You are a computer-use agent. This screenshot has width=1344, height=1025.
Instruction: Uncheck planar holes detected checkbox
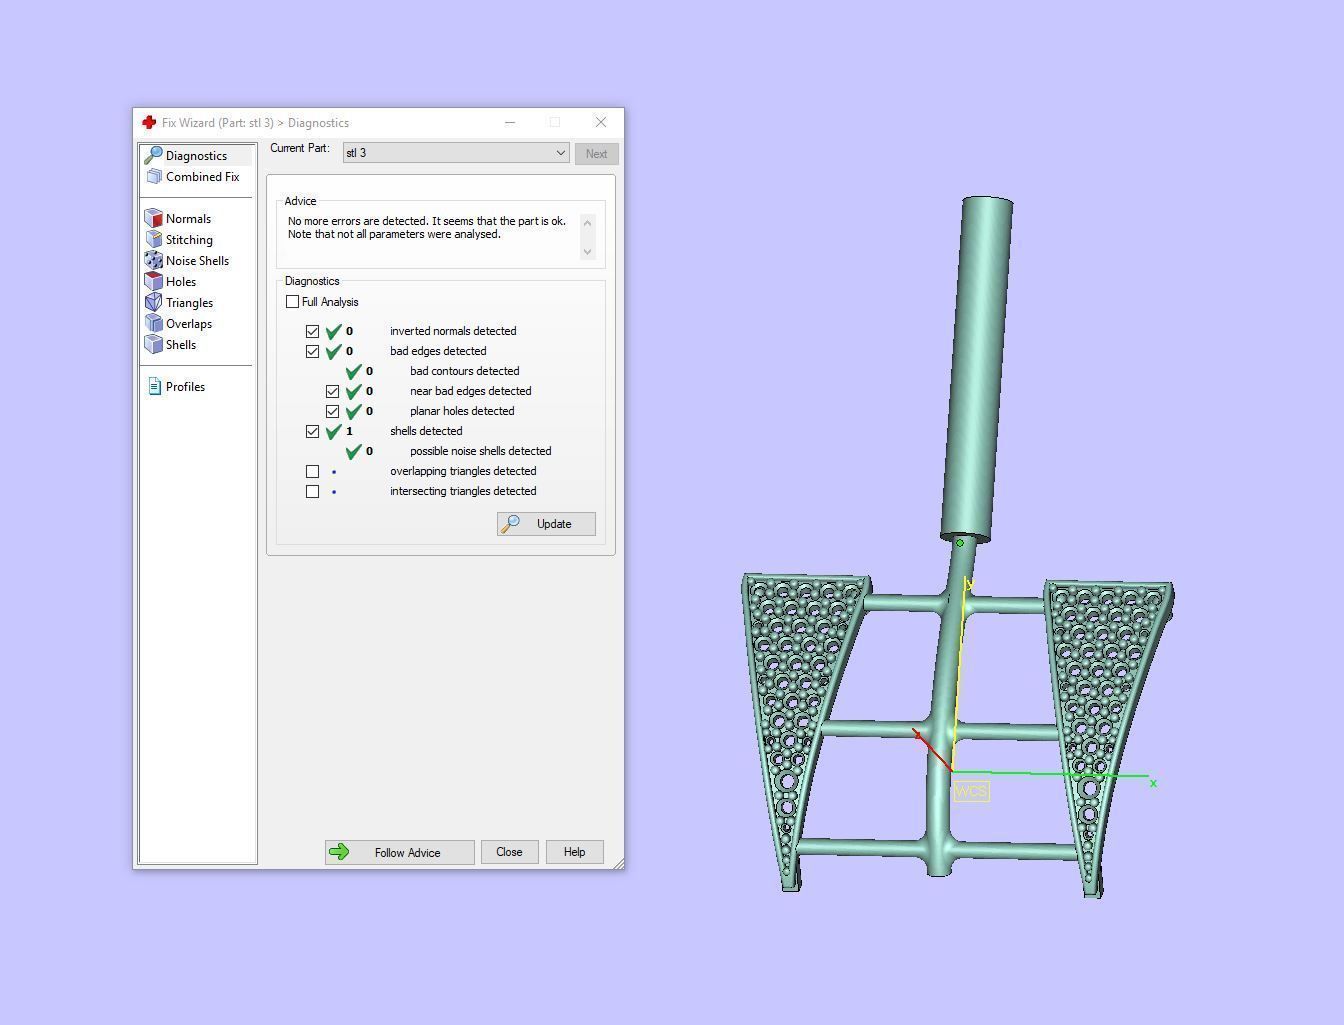coord(332,411)
